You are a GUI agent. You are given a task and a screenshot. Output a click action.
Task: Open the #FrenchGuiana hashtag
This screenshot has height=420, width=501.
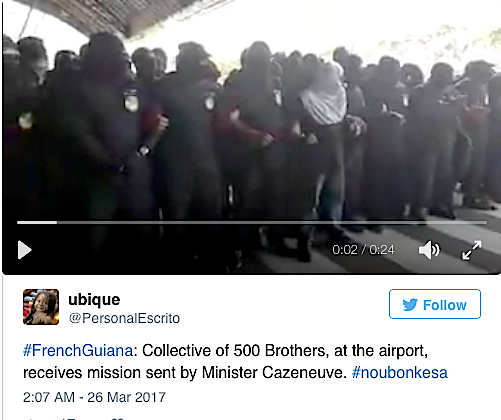78,351
